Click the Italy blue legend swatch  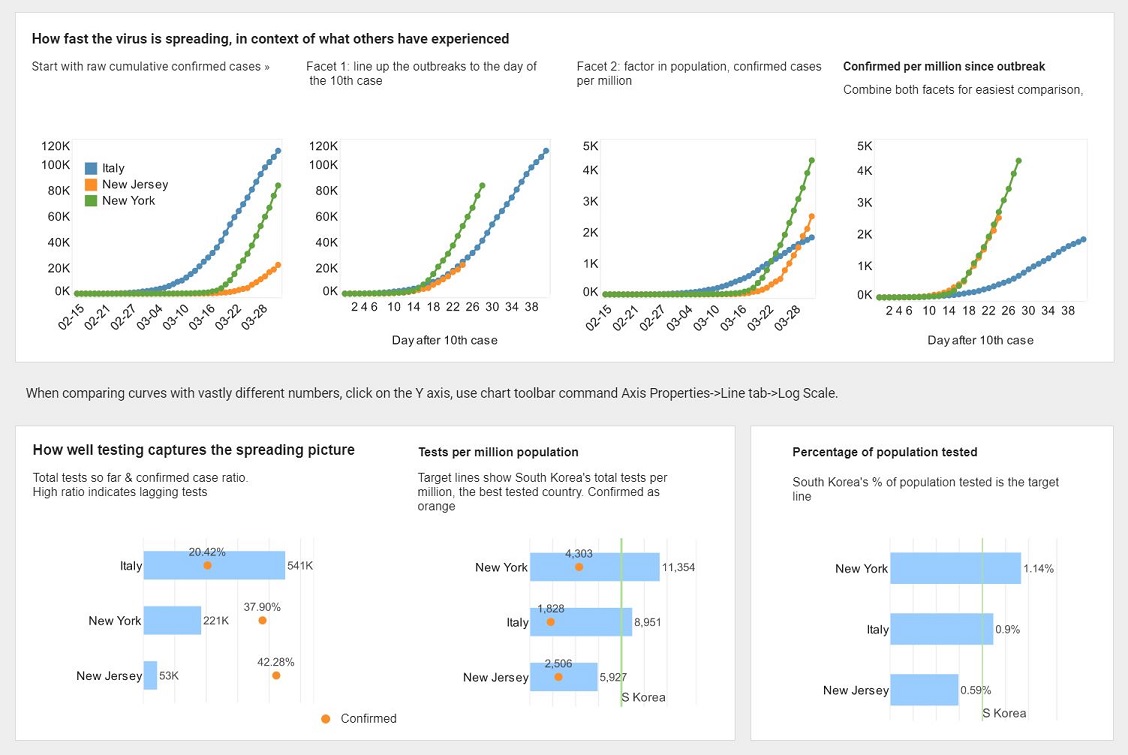(x=91, y=169)
